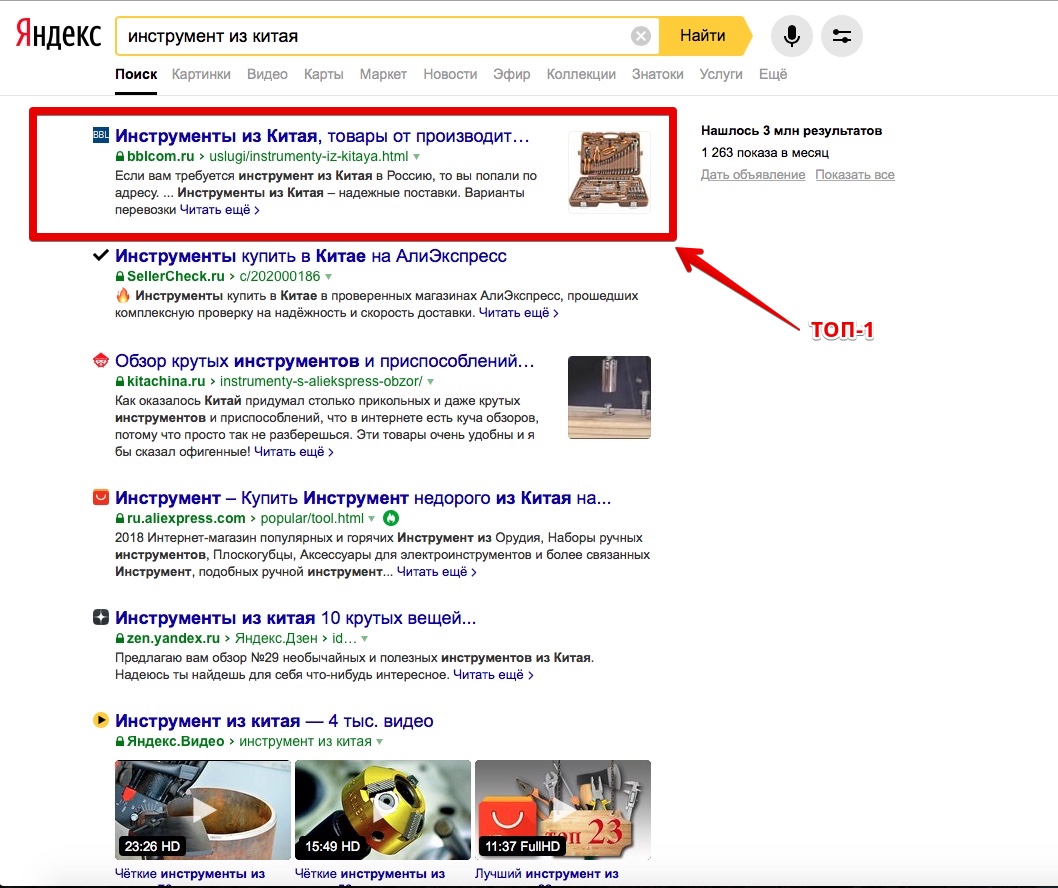The width and height of the screenshot is (1058, 888).
Task: Click the BBL favicon of bblcom.ru result
Action: pos(101,135)
